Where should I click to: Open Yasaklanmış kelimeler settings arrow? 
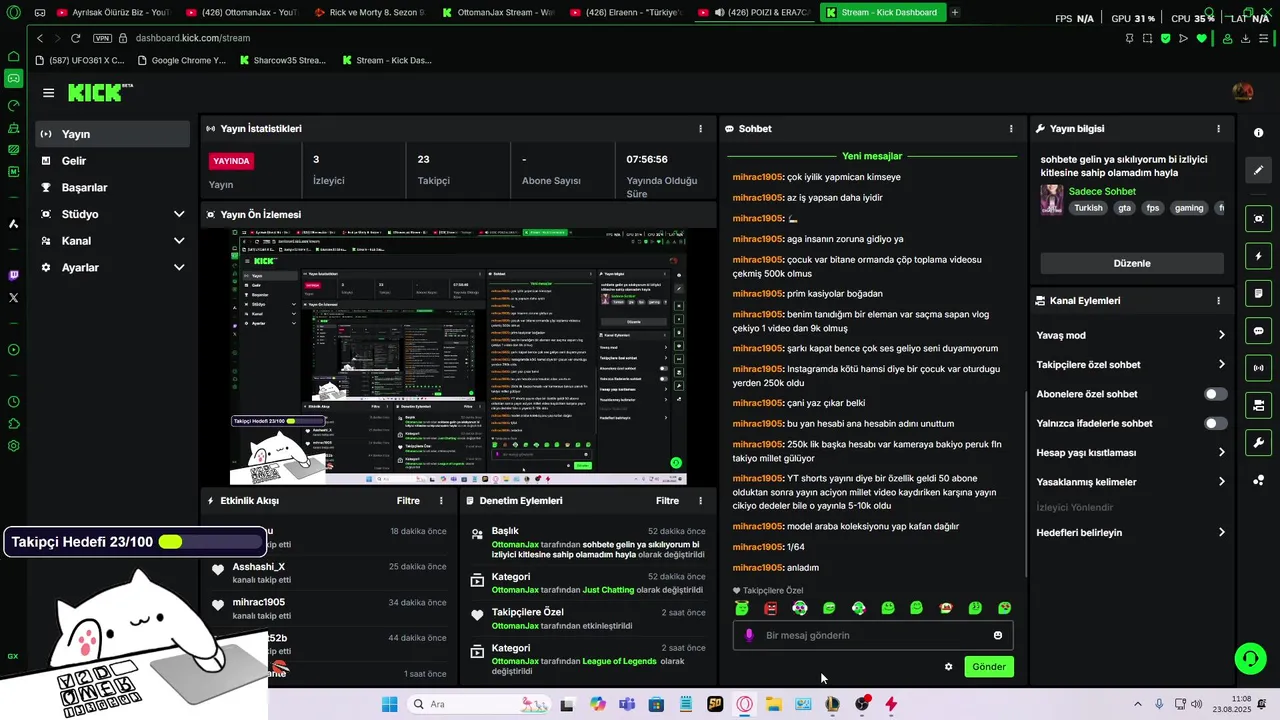(x=1221, y=482)
